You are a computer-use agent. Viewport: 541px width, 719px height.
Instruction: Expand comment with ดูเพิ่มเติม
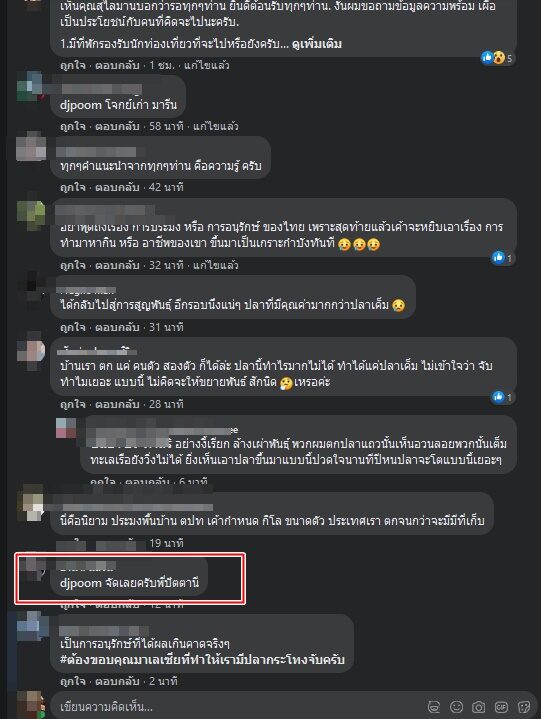click(x=317, y=44)
